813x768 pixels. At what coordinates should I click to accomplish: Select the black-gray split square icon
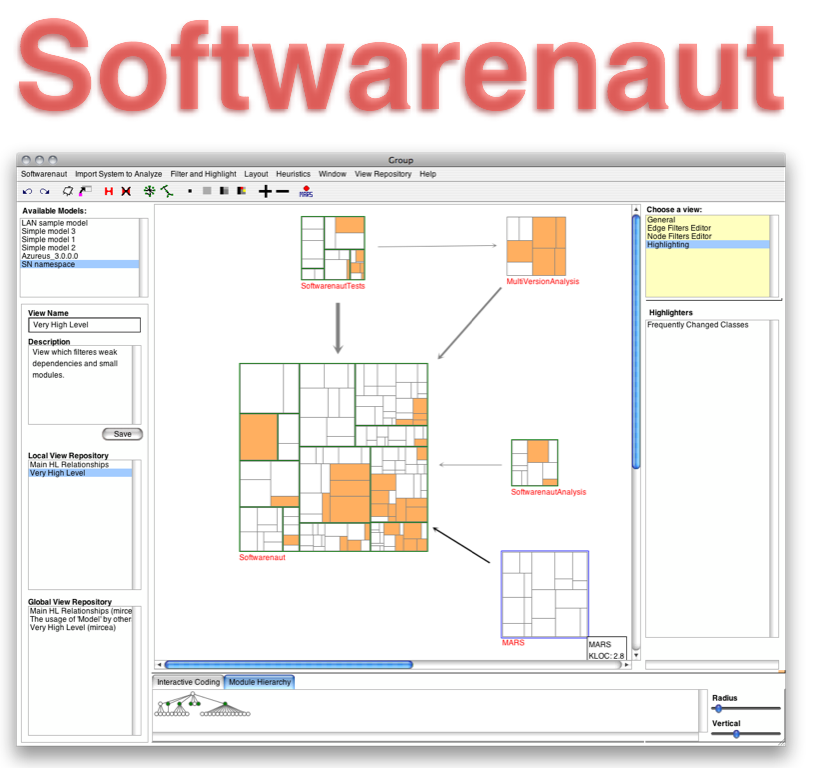224,190
